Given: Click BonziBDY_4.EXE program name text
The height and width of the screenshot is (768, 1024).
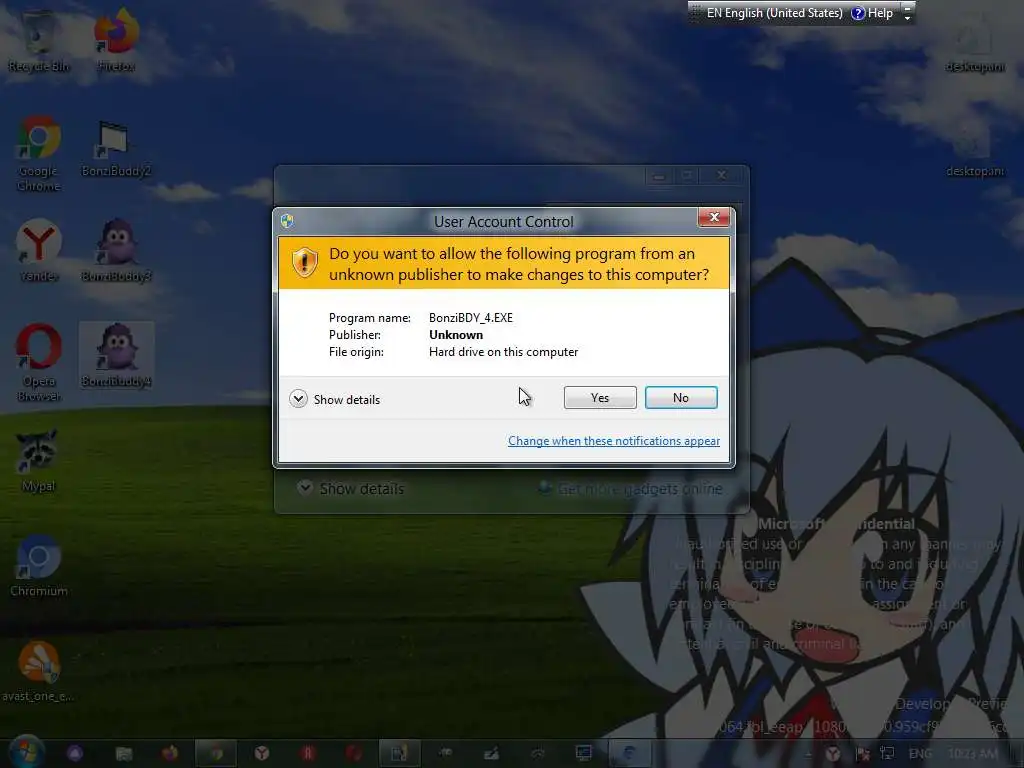Looking at the screenshot, I should pyautogui.click(x=471, y=318).
